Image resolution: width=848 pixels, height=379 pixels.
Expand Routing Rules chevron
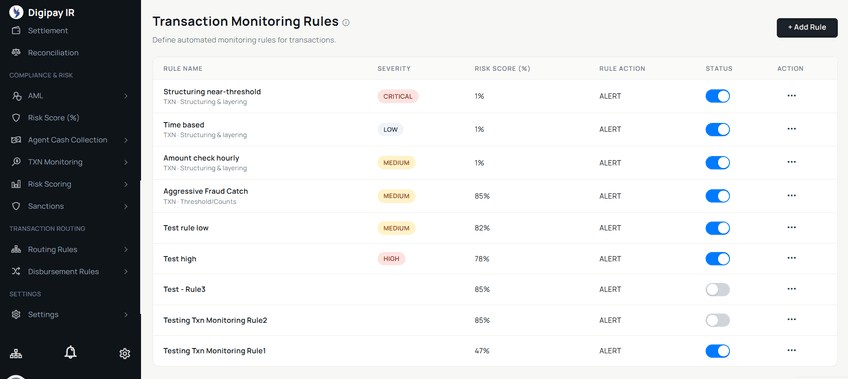tap(125, 250)
